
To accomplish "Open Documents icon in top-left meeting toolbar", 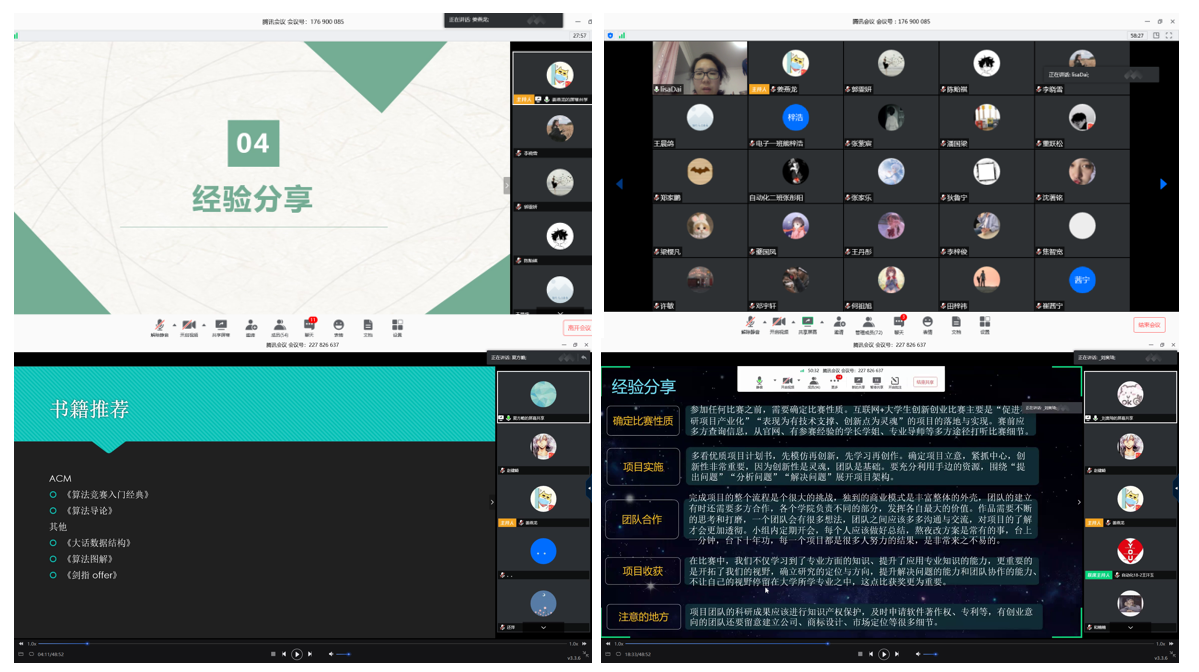I will (368, 327).
